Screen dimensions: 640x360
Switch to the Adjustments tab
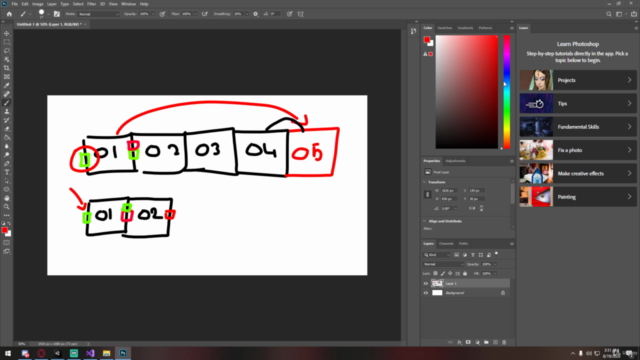[x=455, y=161]
